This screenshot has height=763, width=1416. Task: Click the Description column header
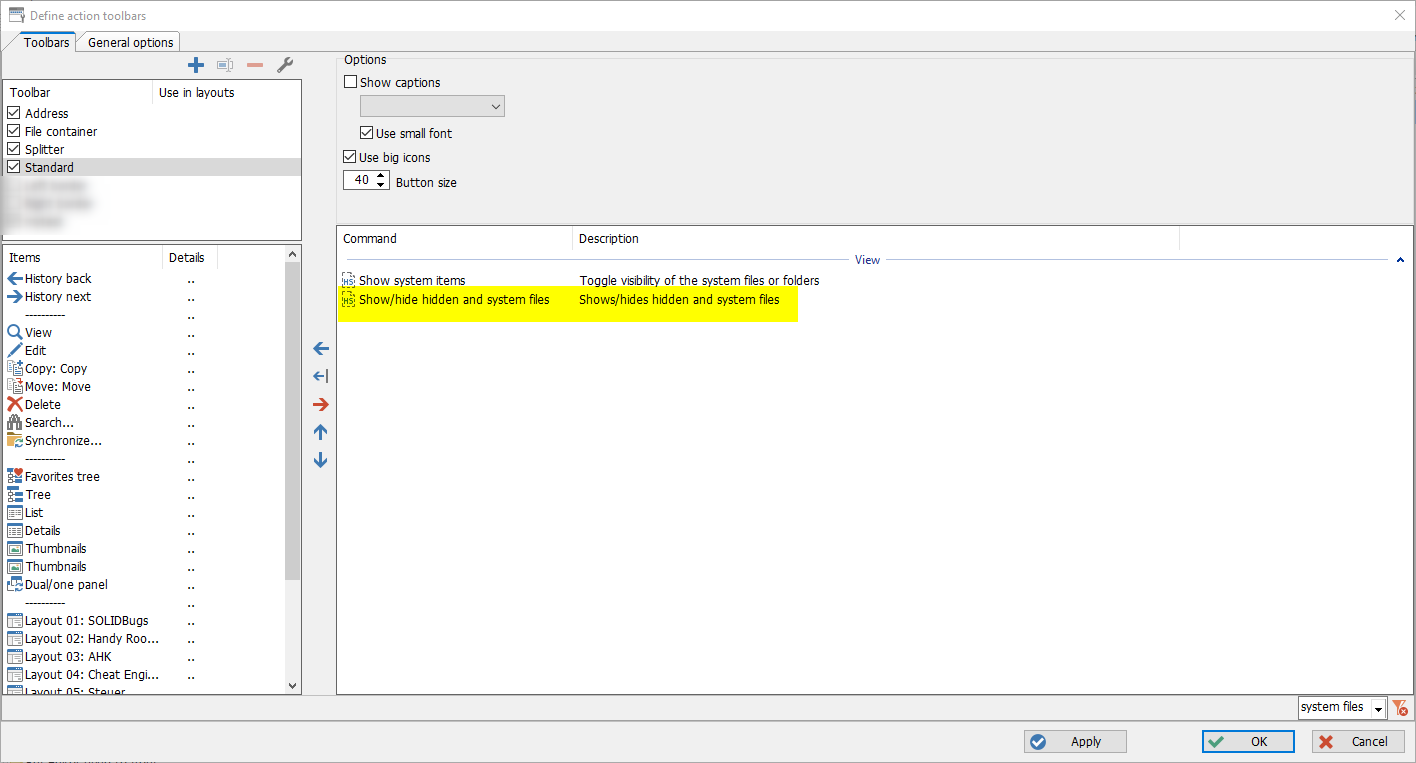pyautogui.click(x=876, y=239)
